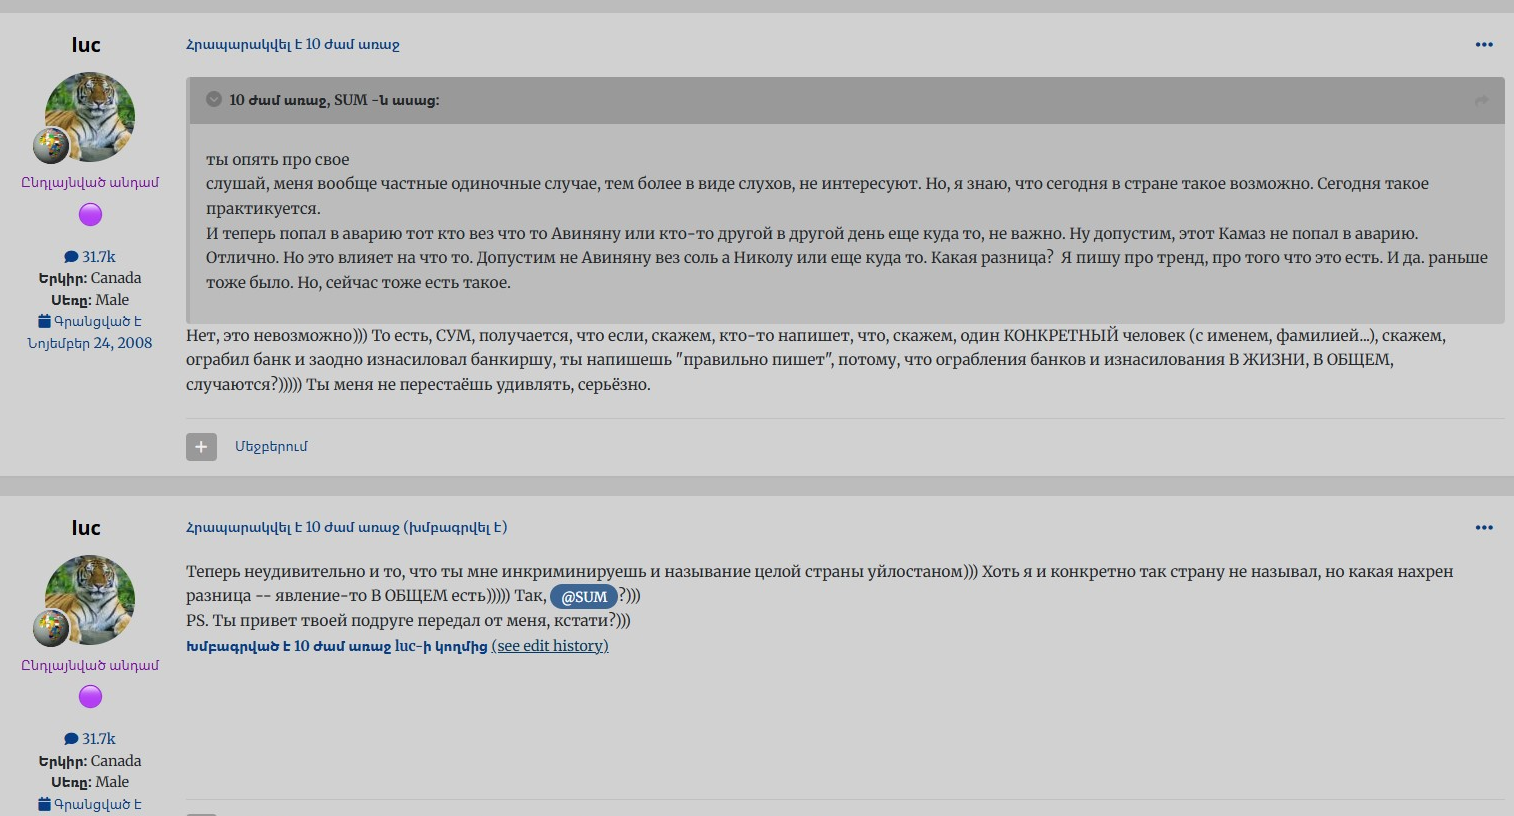Click the 31.7k comment icon beside the edited post
Screen dimensions: 1514x816
pyautogui.click(x=71, y=739)
